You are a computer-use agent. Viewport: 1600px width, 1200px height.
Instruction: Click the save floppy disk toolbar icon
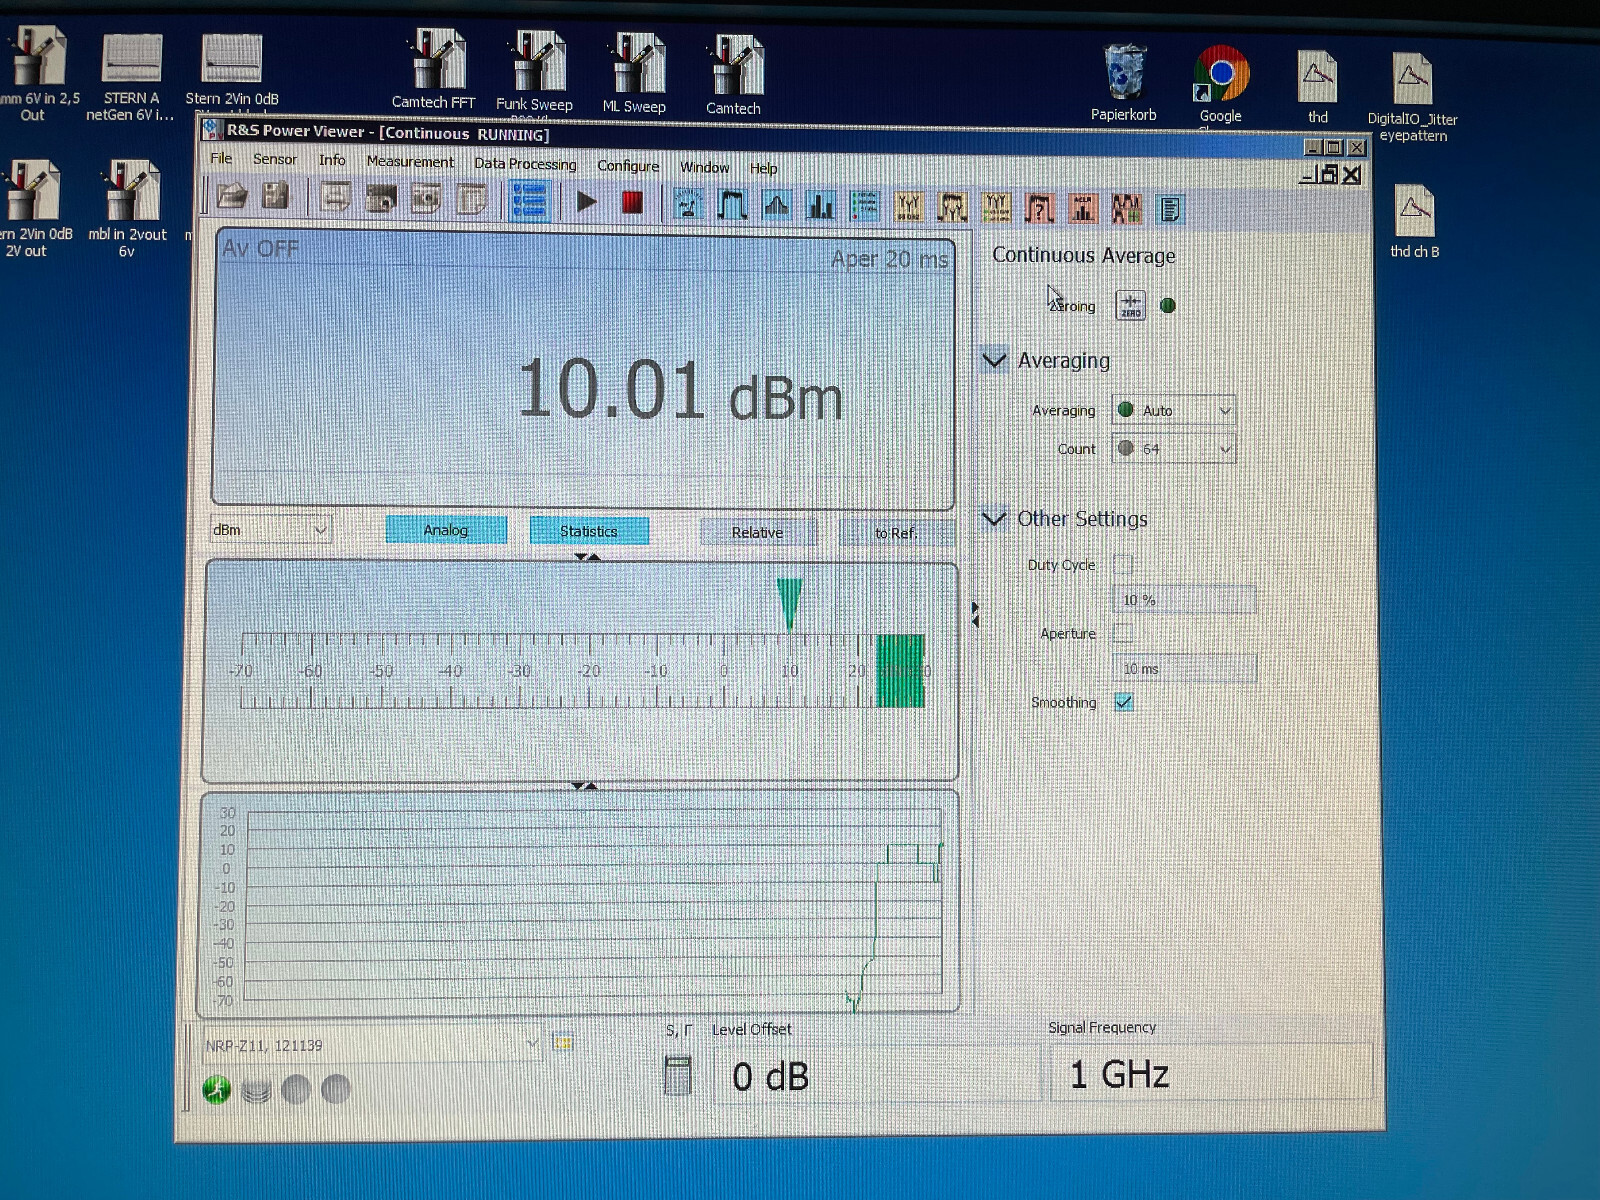pyautogui.click(x=275, y=198)
